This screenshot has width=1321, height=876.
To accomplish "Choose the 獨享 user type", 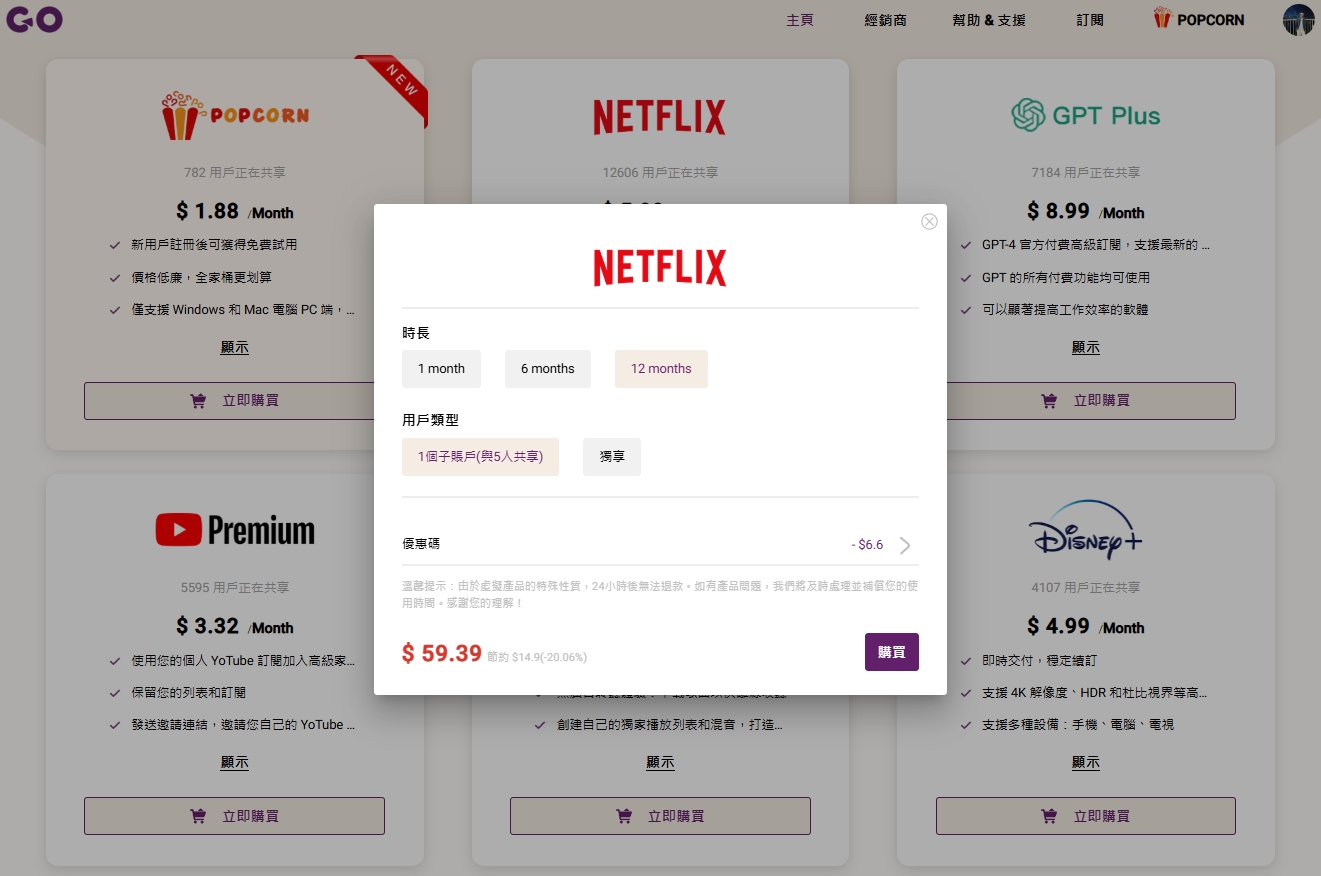I will pyautogui.click(x=612, y=457).
